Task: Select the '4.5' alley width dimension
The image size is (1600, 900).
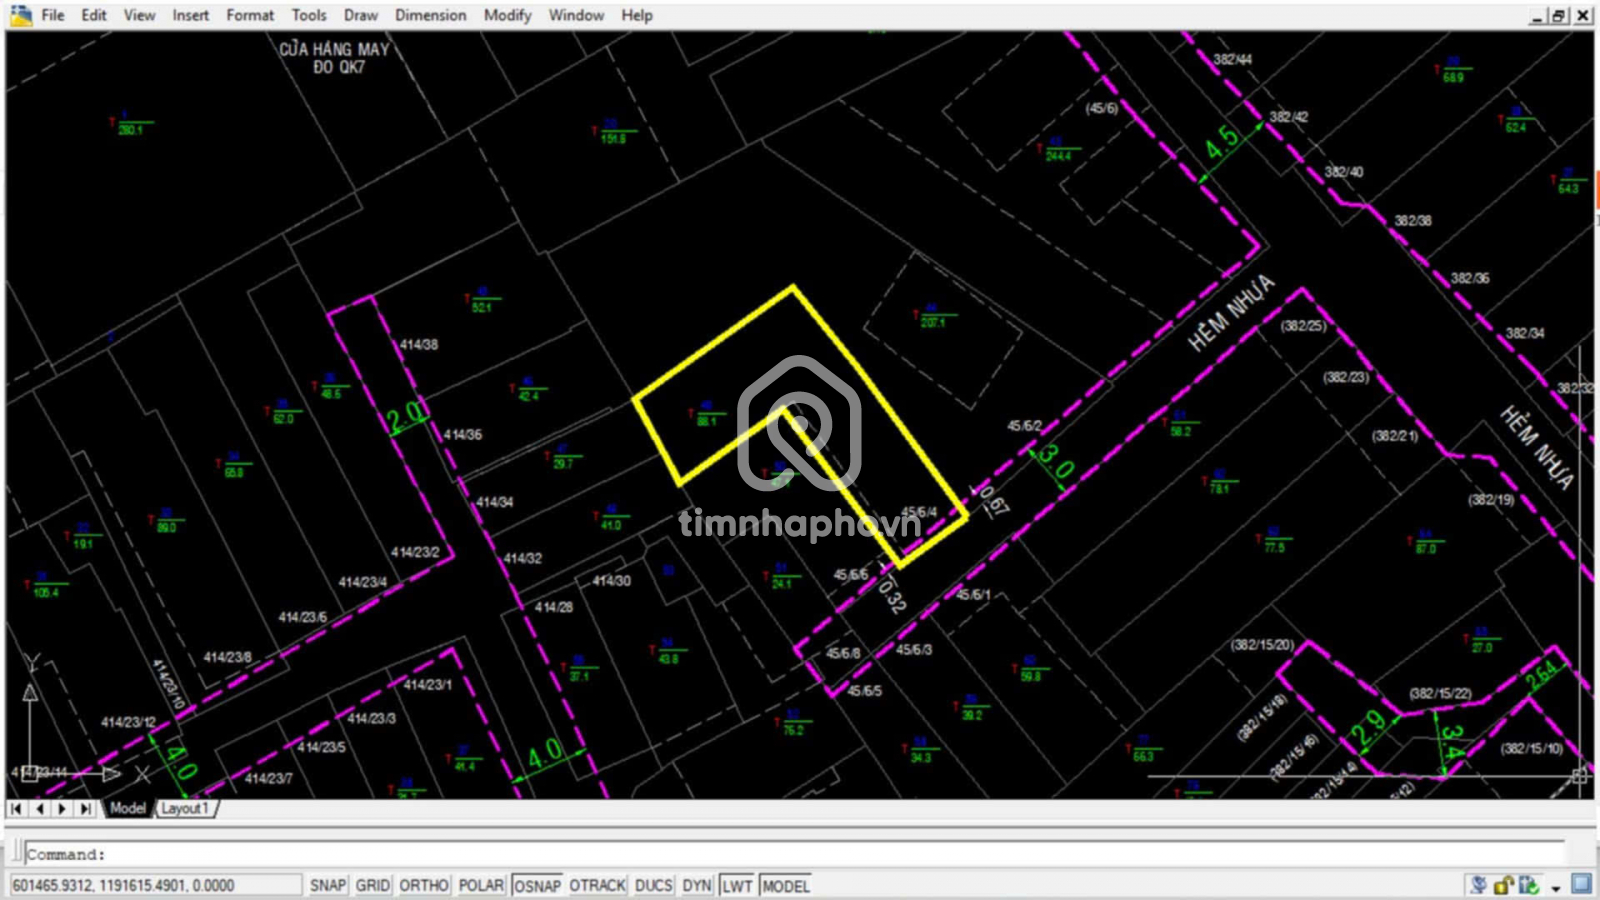Action: pos(1221,142)
